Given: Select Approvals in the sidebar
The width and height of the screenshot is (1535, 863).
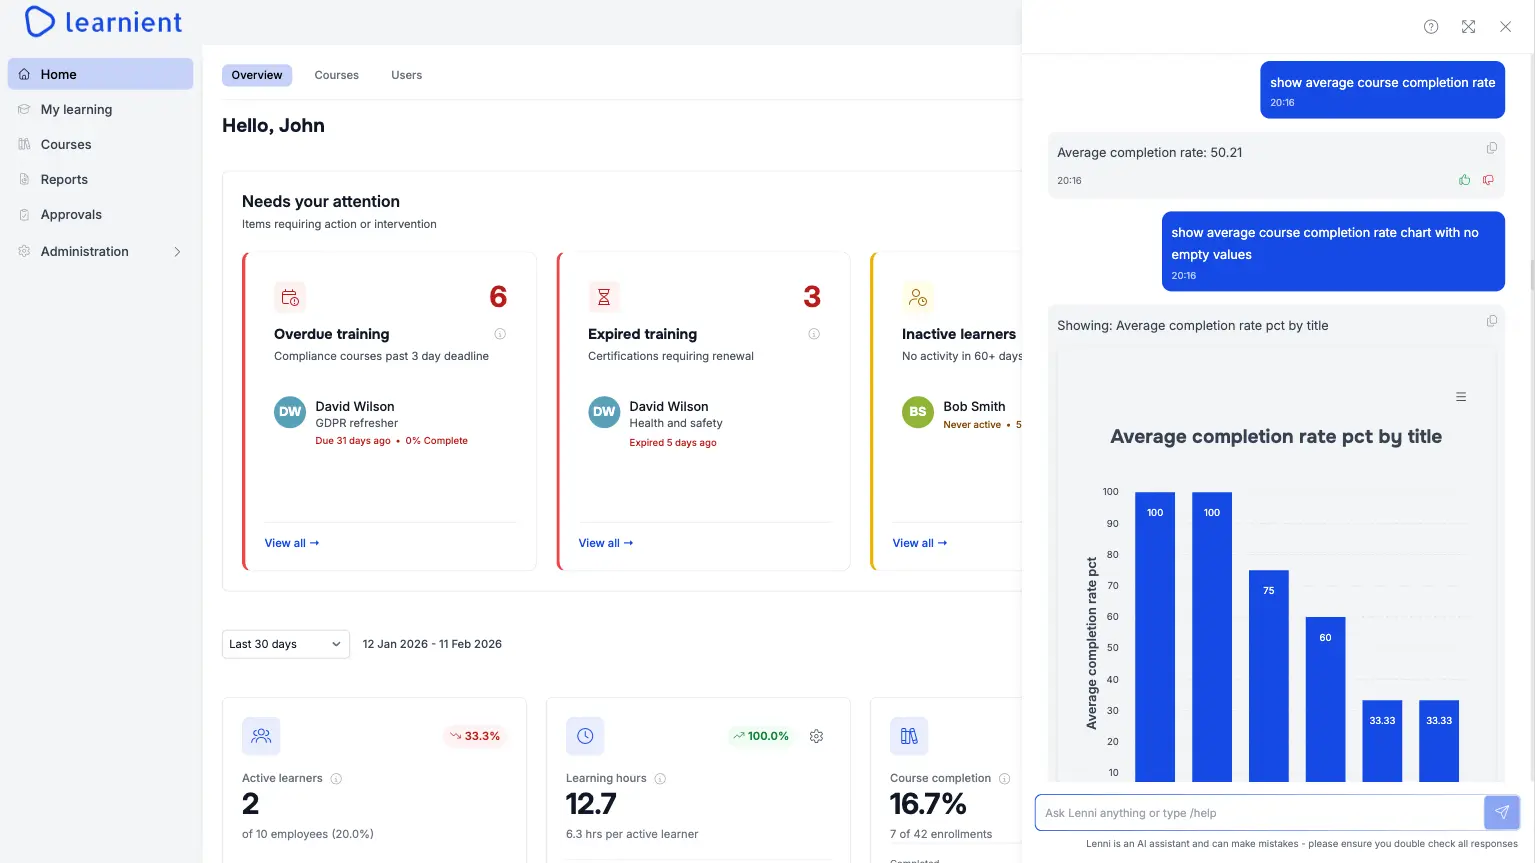Looking at the screenshot, I should click(70, 214).
